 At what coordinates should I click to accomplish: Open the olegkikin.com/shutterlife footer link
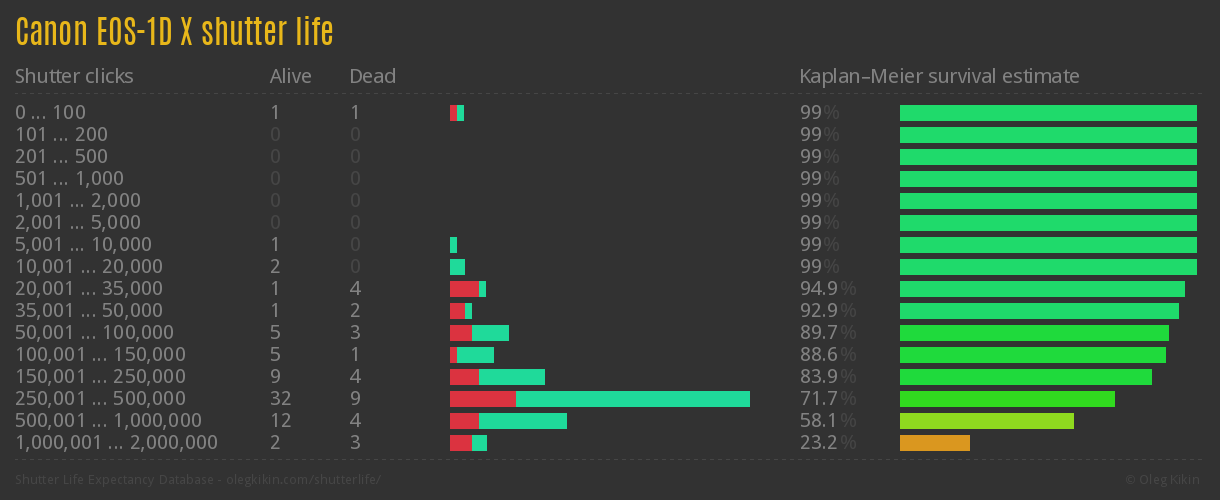pos(198,479)
